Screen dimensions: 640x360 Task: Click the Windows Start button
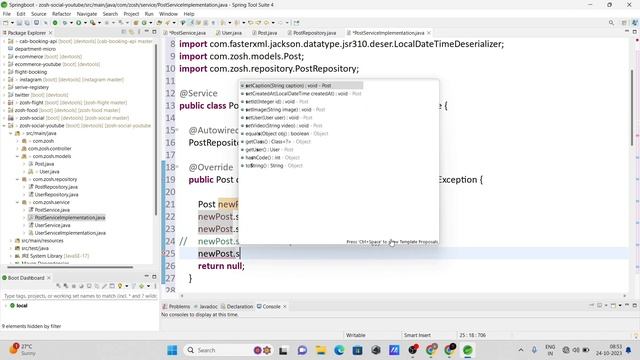[172, 350]
